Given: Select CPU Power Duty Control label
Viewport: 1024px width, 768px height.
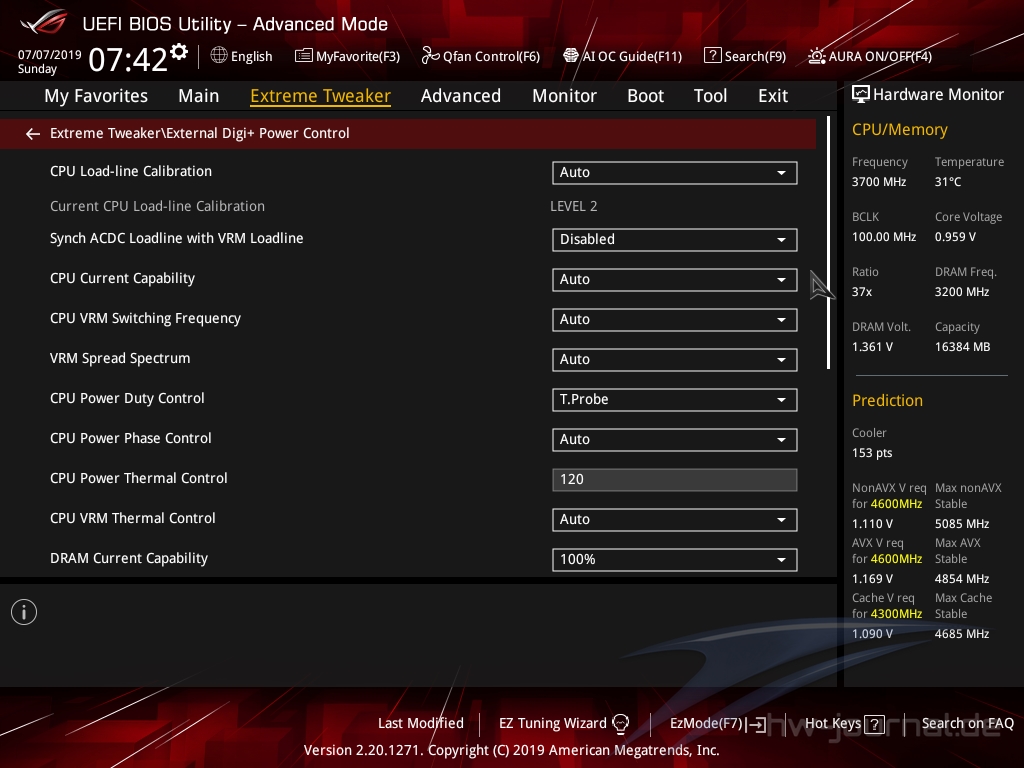Looking at the screenshot, I should (127, 398).
